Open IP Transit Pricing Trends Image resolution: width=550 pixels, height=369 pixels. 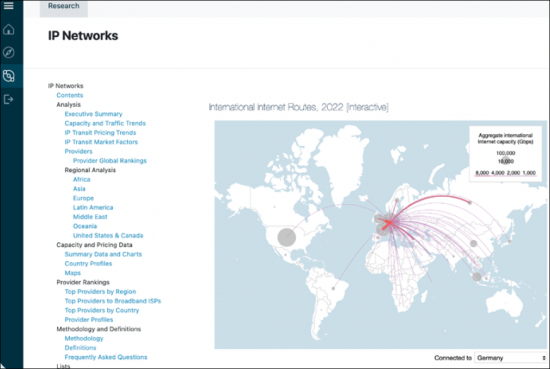[100, 133]
